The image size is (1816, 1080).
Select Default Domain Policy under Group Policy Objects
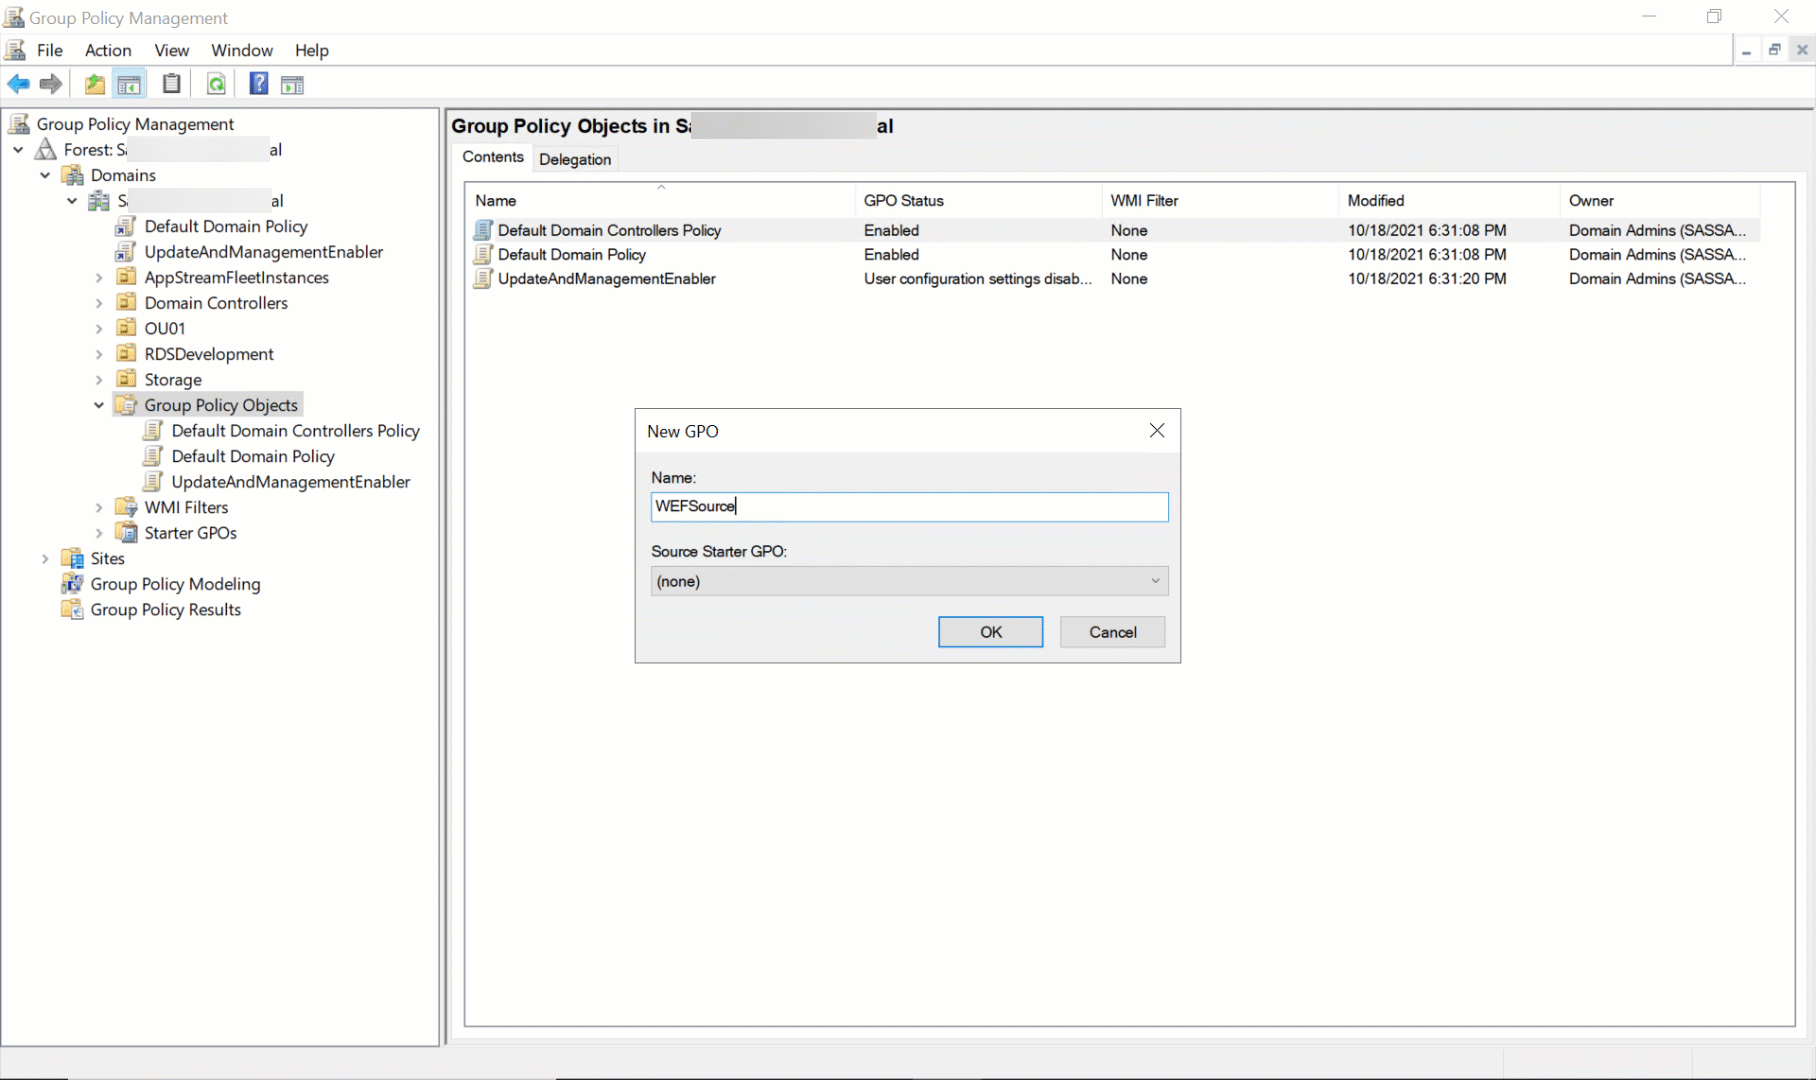point(252,456)
